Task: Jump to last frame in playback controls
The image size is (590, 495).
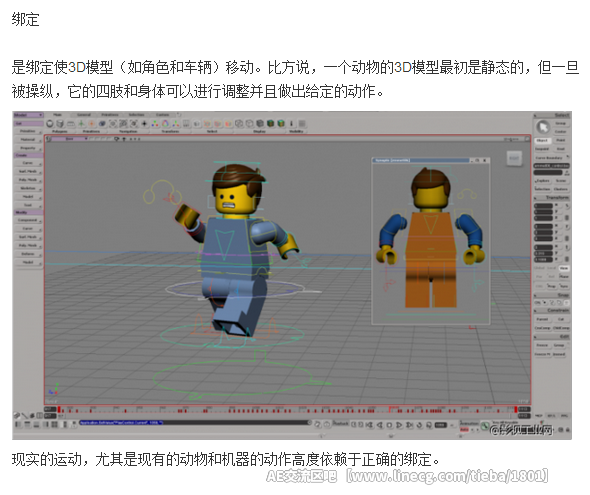Action: 409,425
